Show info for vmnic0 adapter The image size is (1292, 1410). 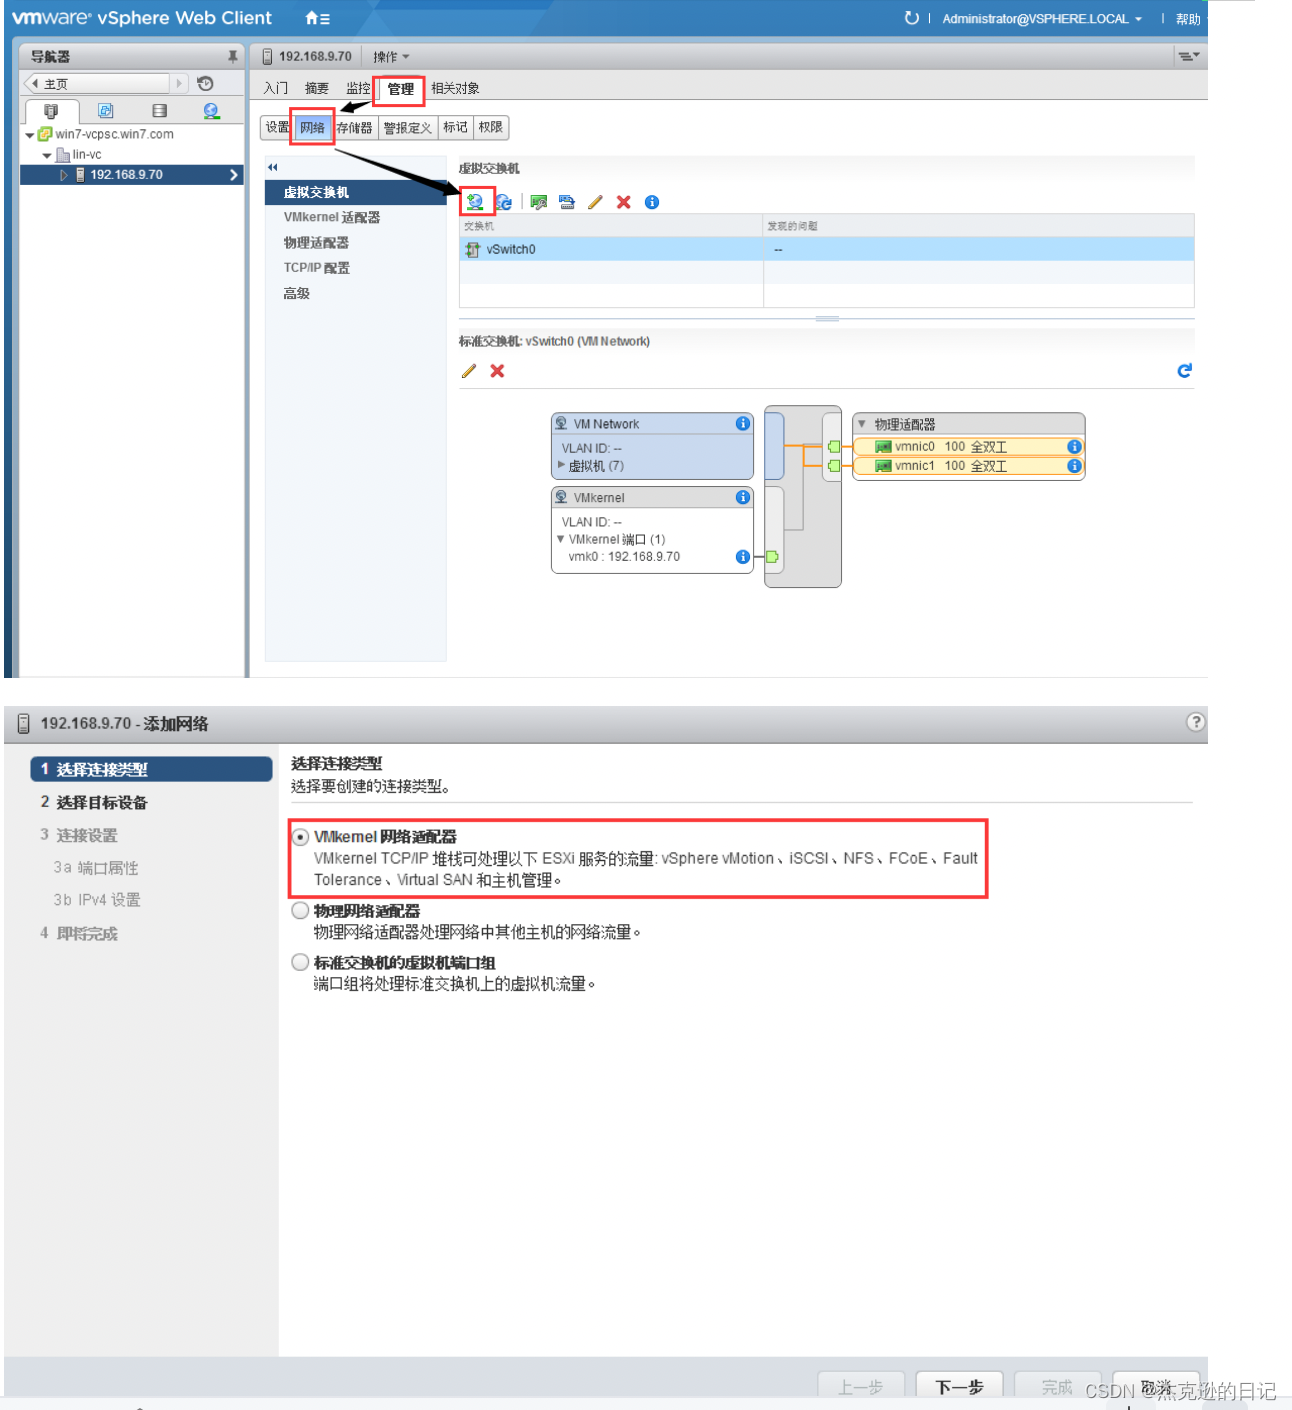click(x=1074, y=447)
